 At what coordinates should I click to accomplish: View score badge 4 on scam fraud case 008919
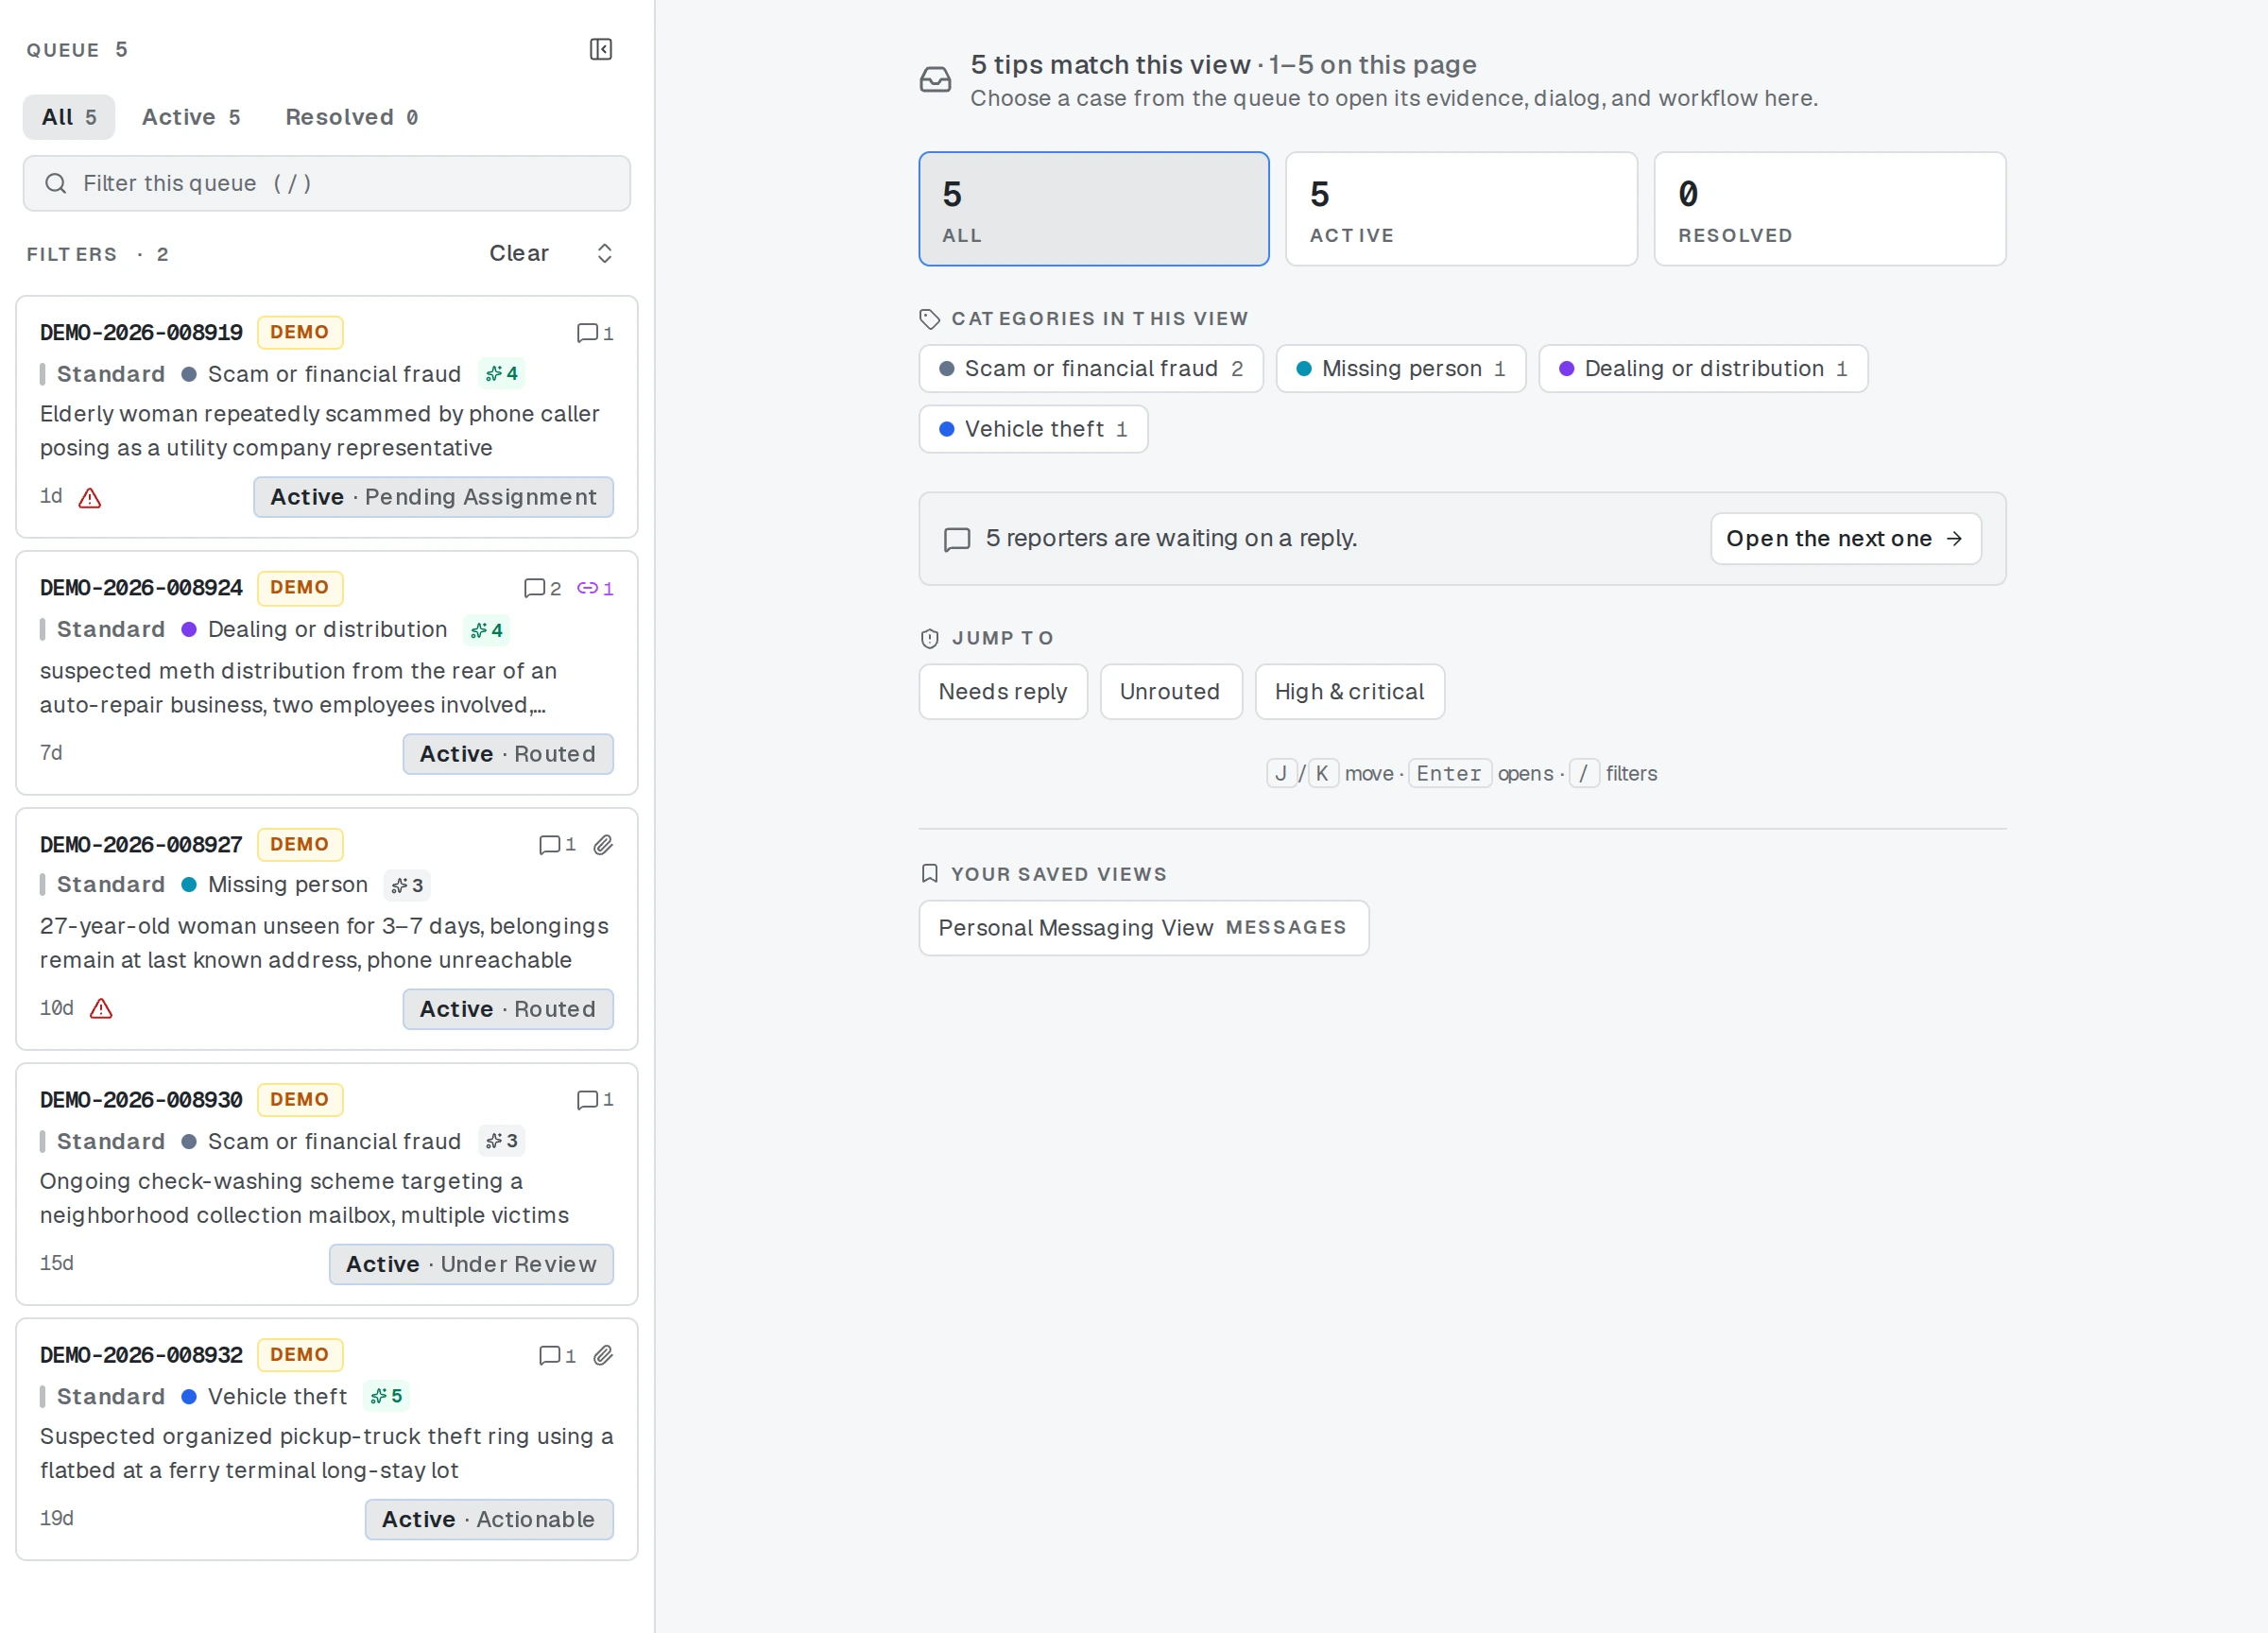click(502, 373)
